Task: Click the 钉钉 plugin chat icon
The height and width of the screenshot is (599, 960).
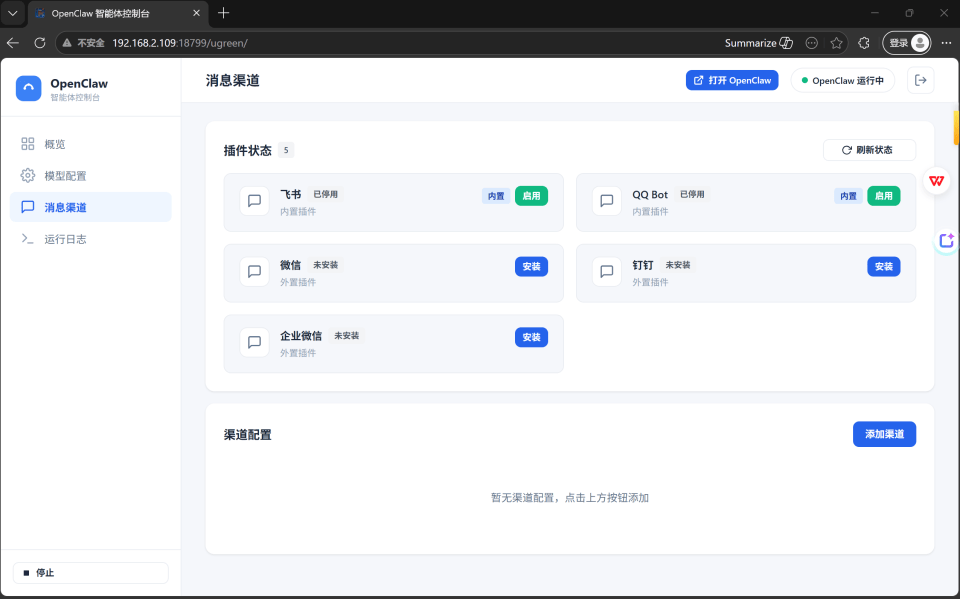Action: point(607,271)
